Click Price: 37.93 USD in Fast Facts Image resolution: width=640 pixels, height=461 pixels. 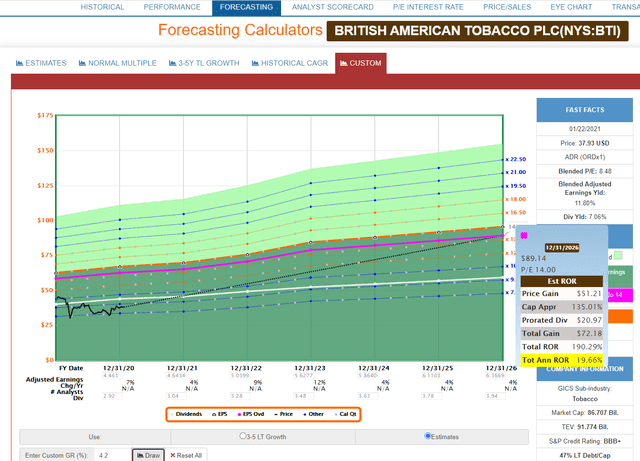click(x=584, y=143)
